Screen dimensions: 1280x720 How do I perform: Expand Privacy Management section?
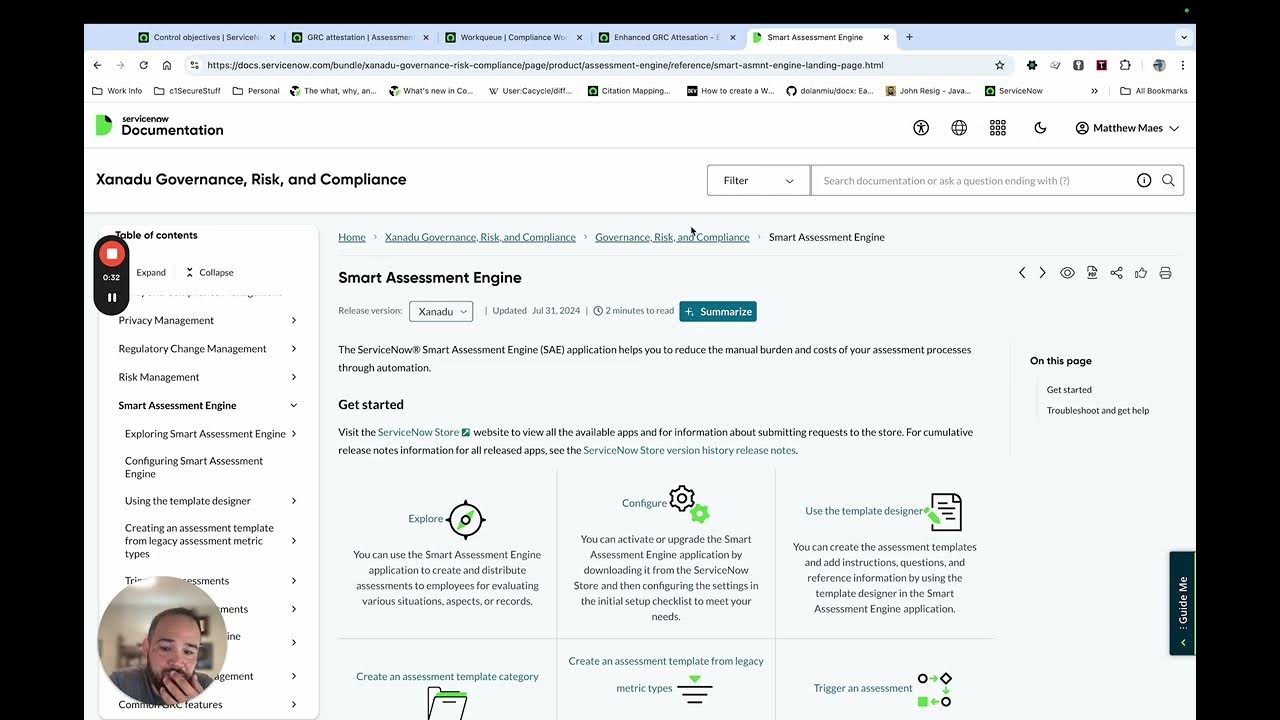click(x=294, y=320)
